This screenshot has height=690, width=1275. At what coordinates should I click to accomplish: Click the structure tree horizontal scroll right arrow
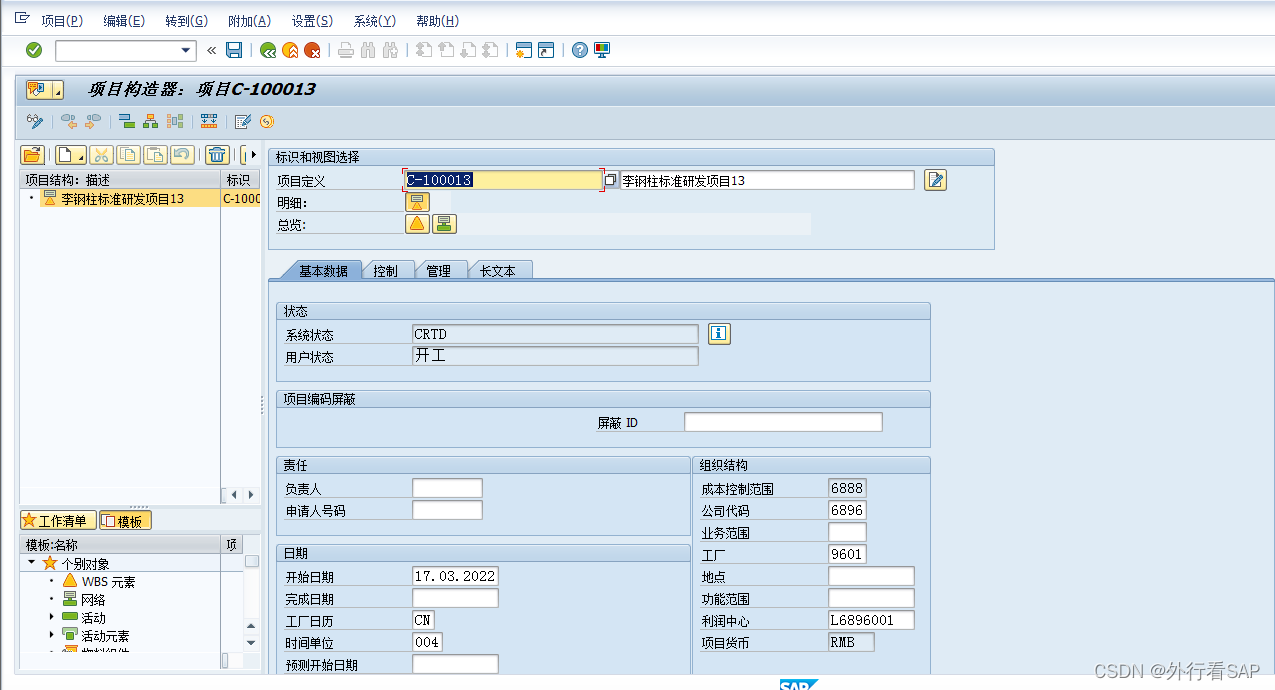pyautogui.click(x=250, y=495)
